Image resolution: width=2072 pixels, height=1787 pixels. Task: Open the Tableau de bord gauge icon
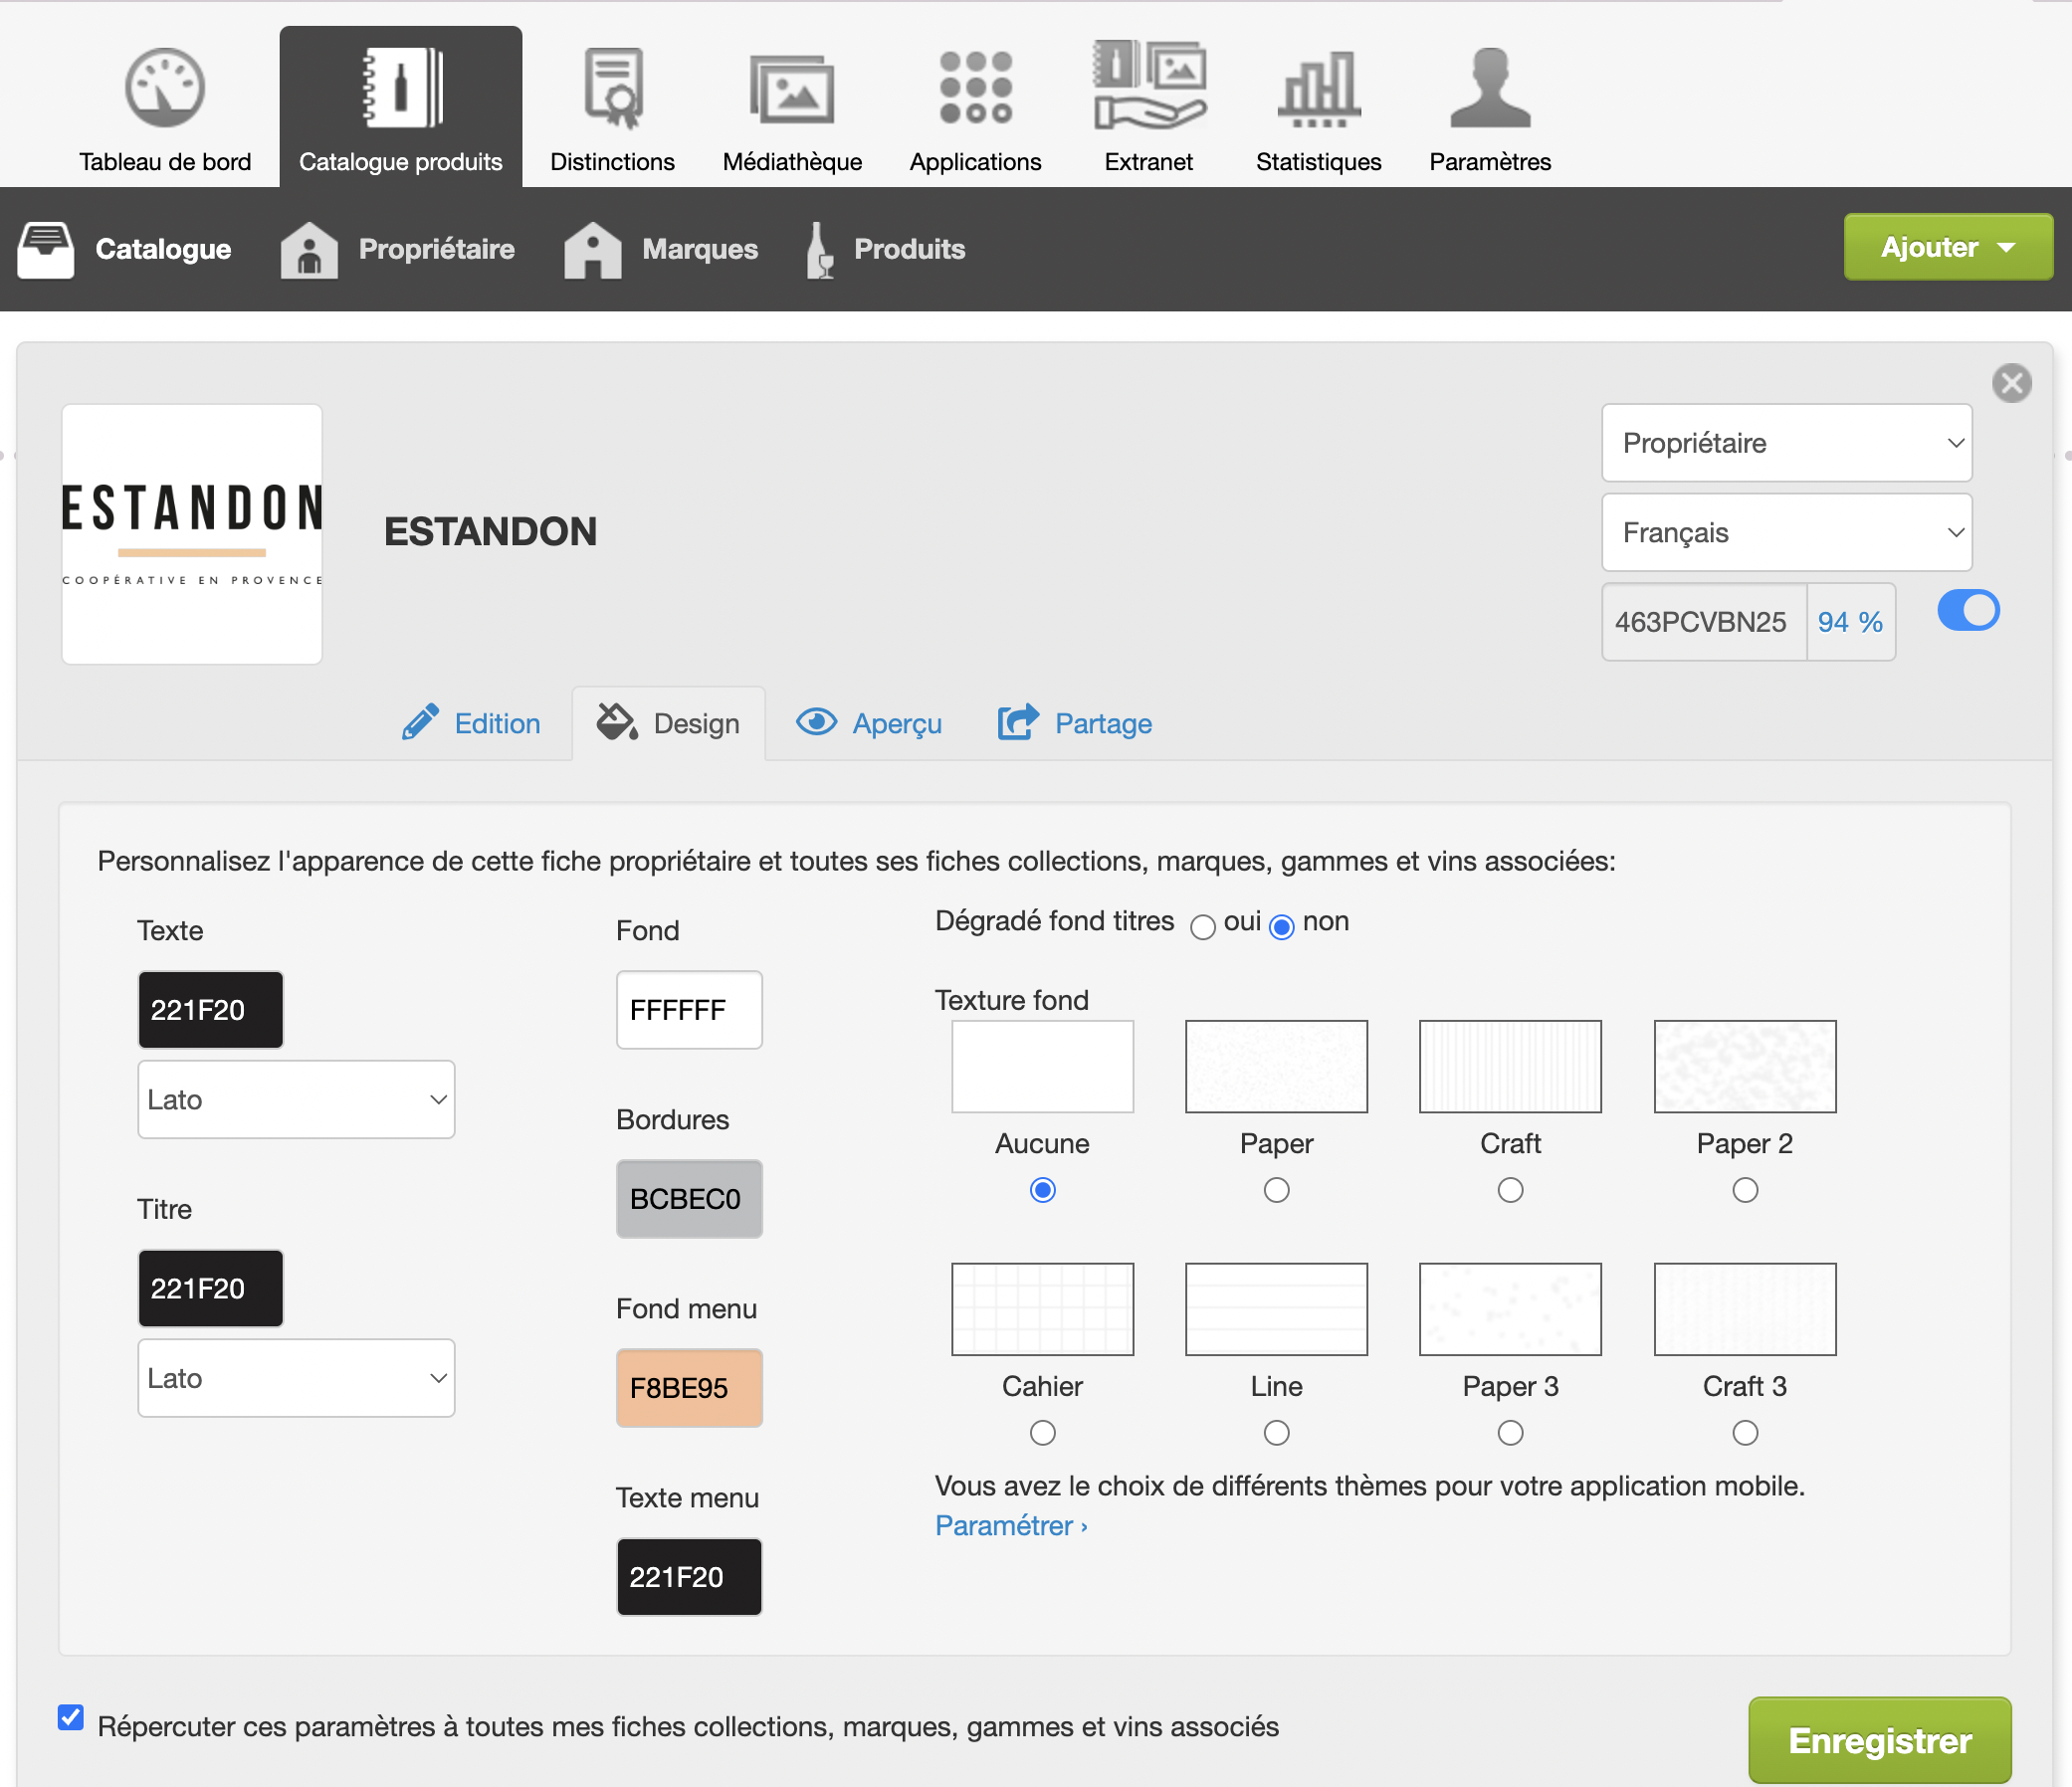coord(165,88)
